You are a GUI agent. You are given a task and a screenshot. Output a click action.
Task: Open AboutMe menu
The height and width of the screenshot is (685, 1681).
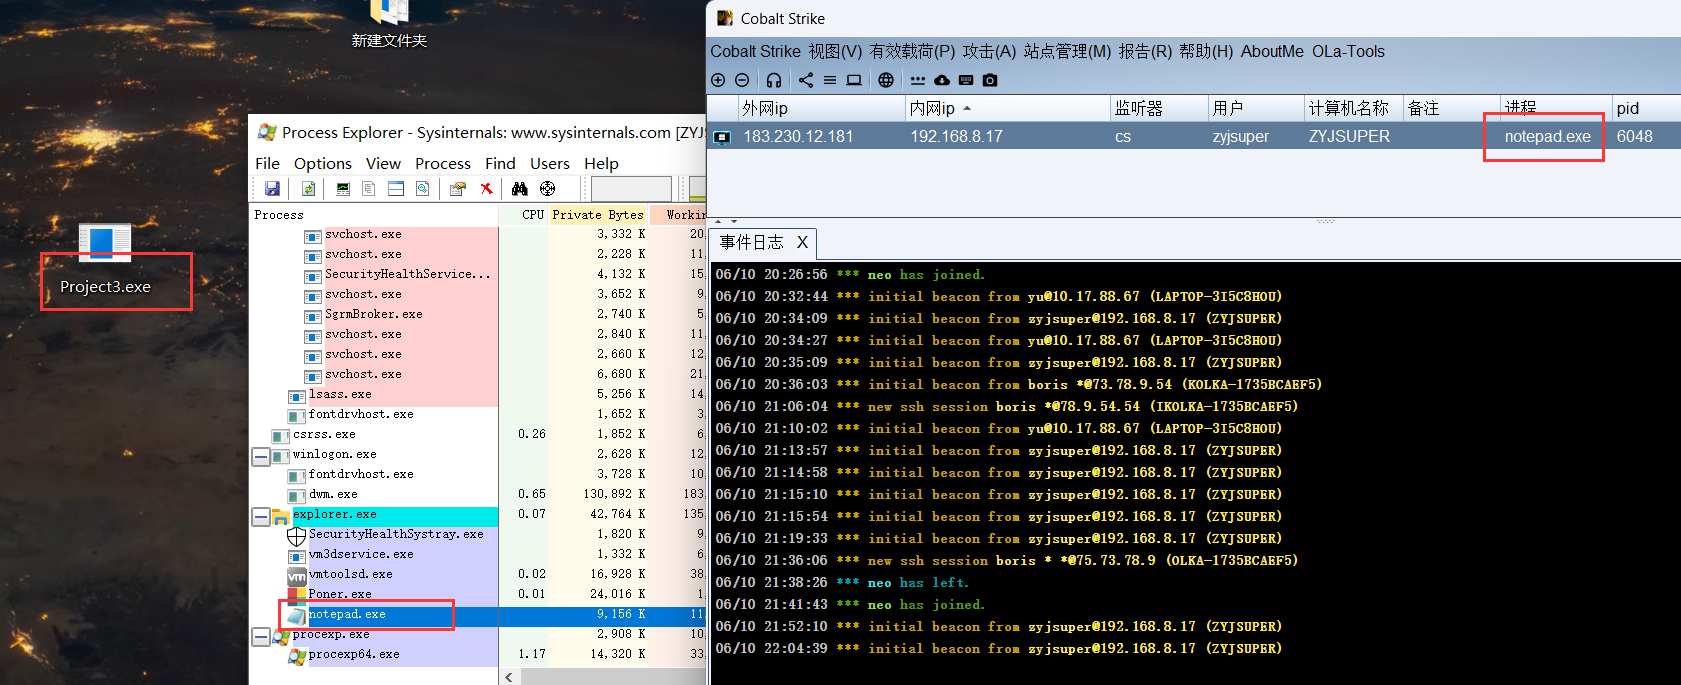(x=1272, y=51)
